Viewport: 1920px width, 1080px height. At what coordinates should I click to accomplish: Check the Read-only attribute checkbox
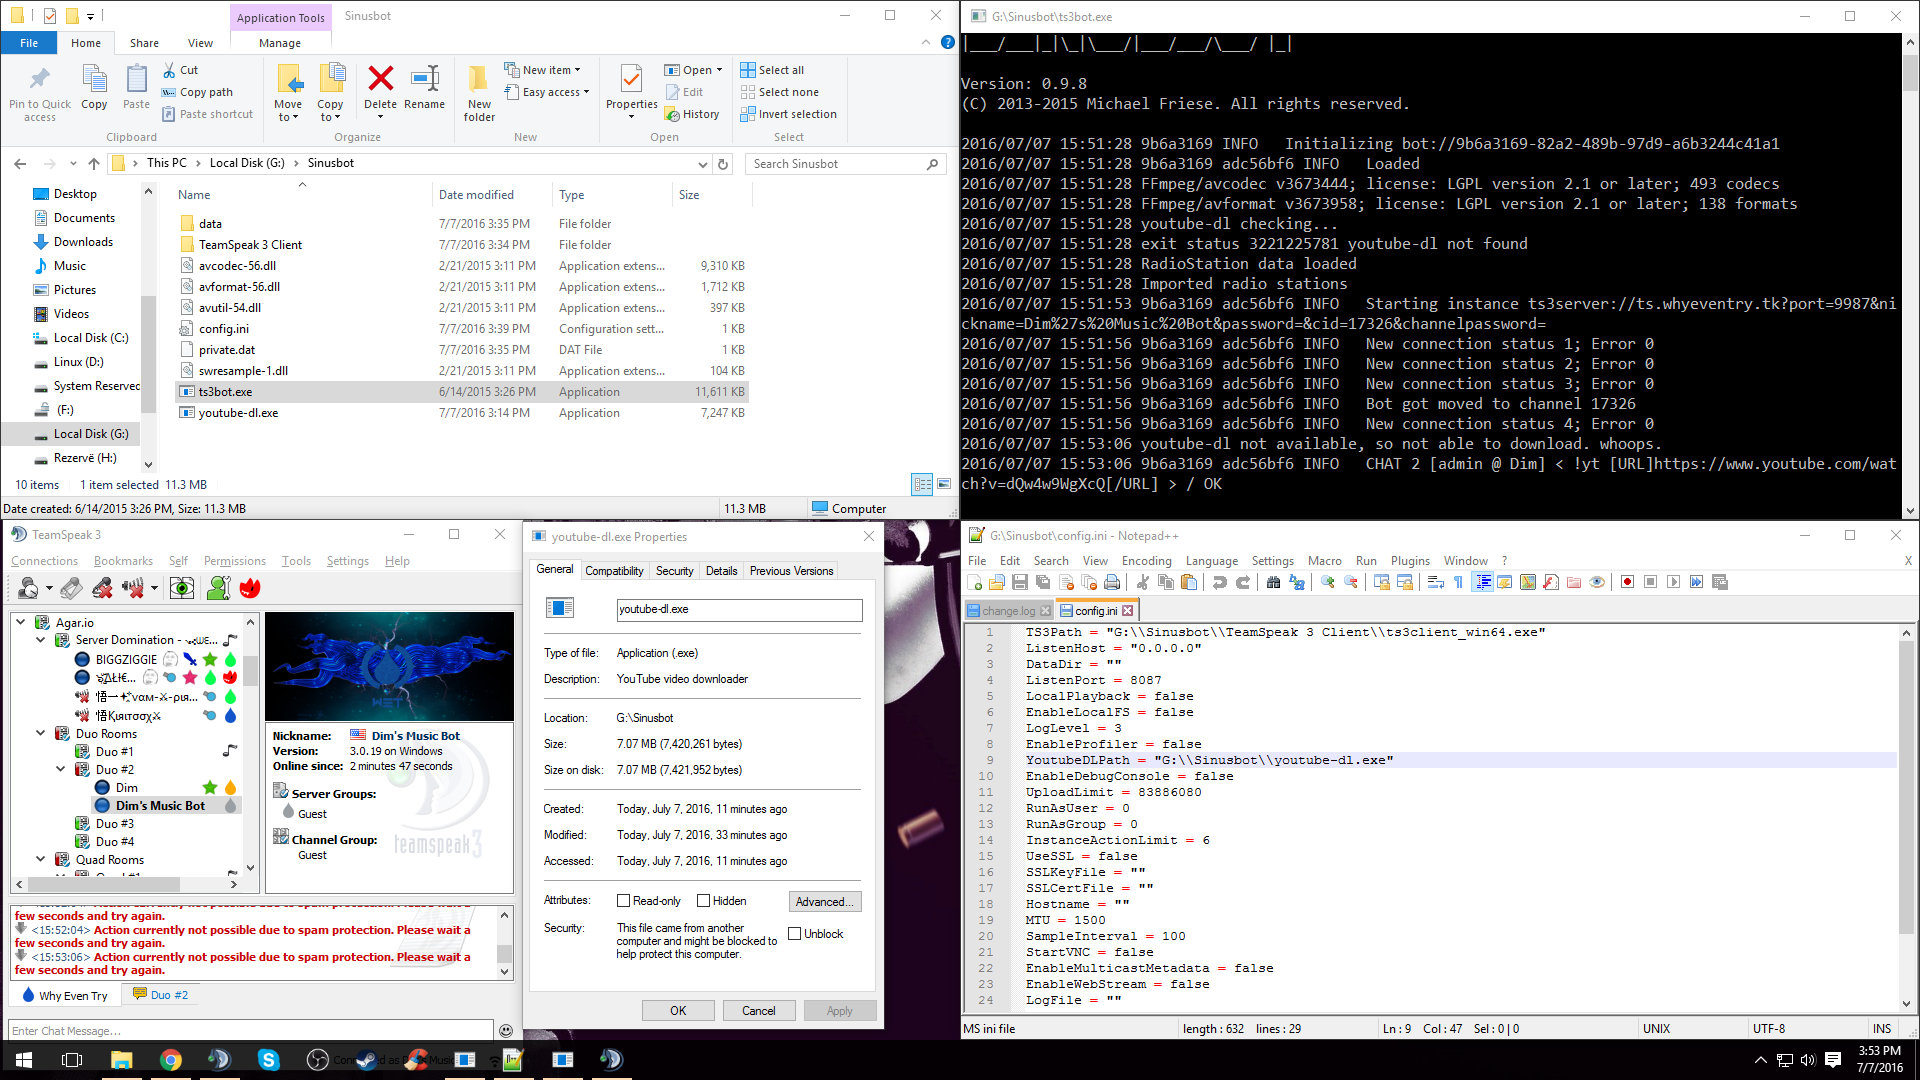[624, 901]
